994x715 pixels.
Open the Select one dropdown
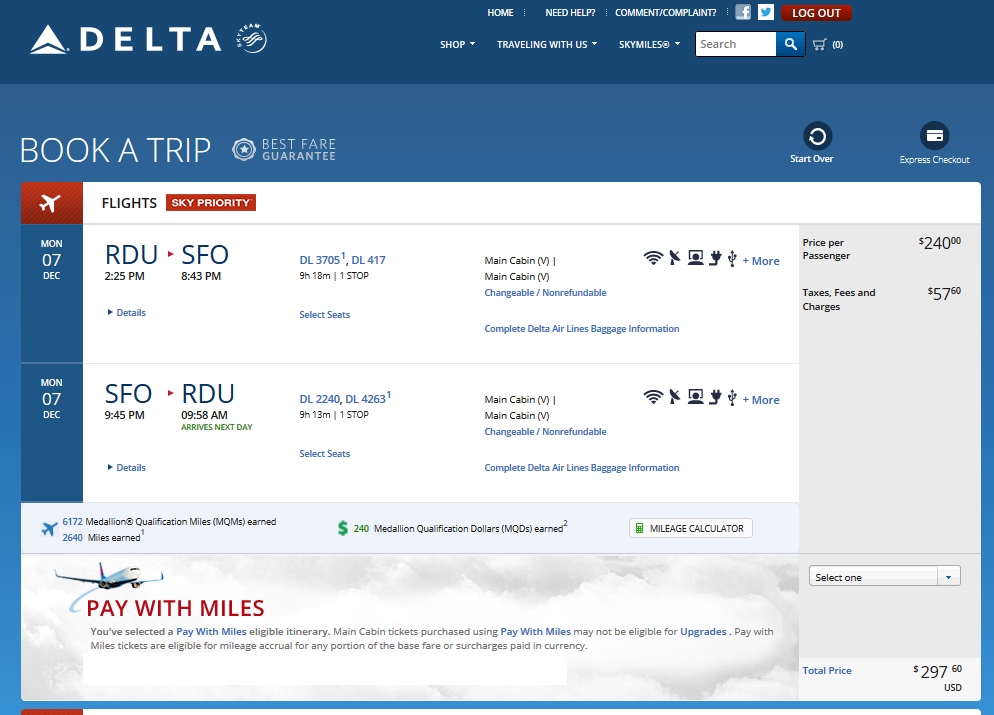point(884,577)
